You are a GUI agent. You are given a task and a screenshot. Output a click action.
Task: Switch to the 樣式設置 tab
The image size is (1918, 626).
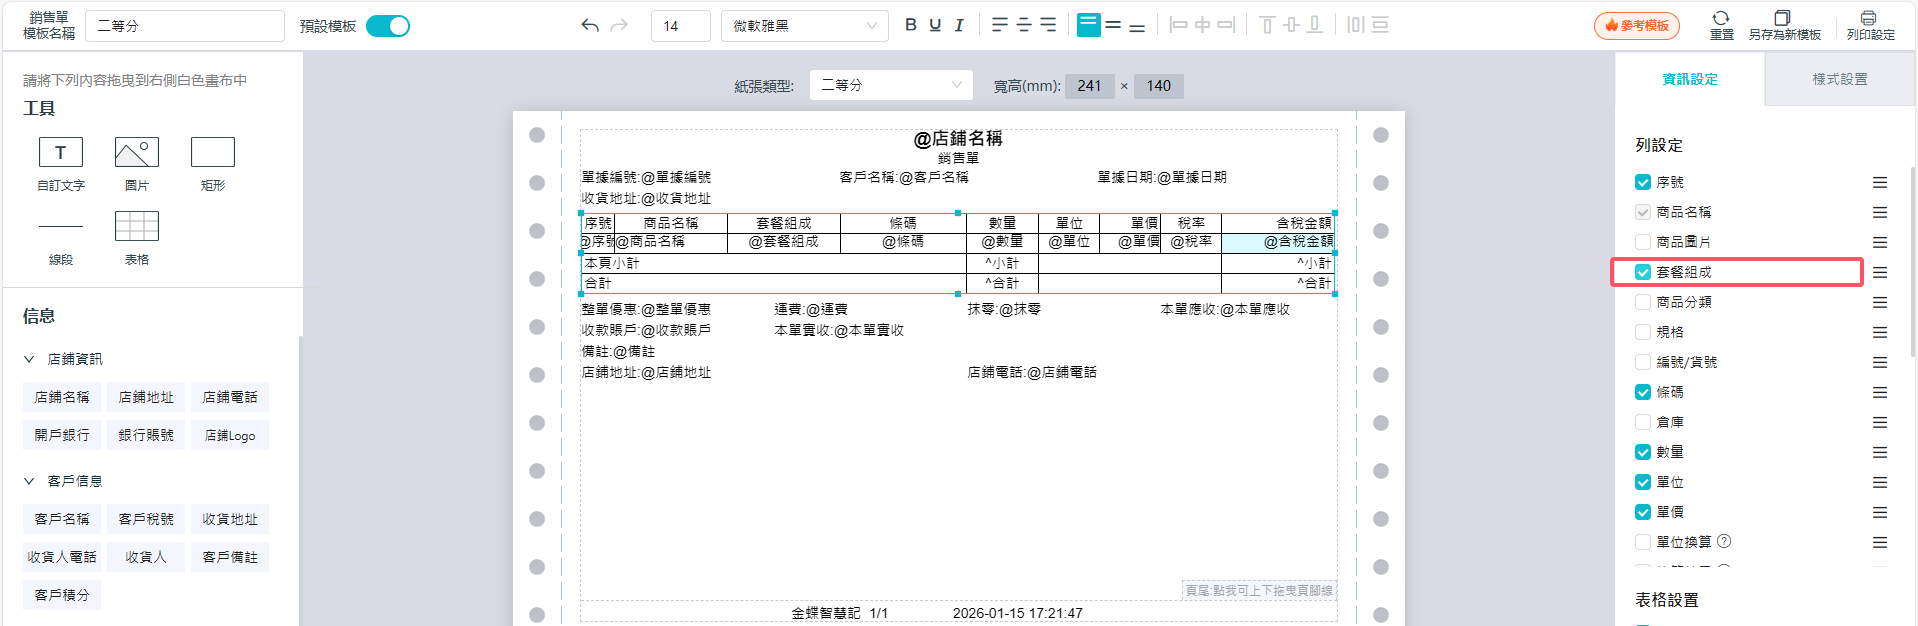tap(1840, 79)
